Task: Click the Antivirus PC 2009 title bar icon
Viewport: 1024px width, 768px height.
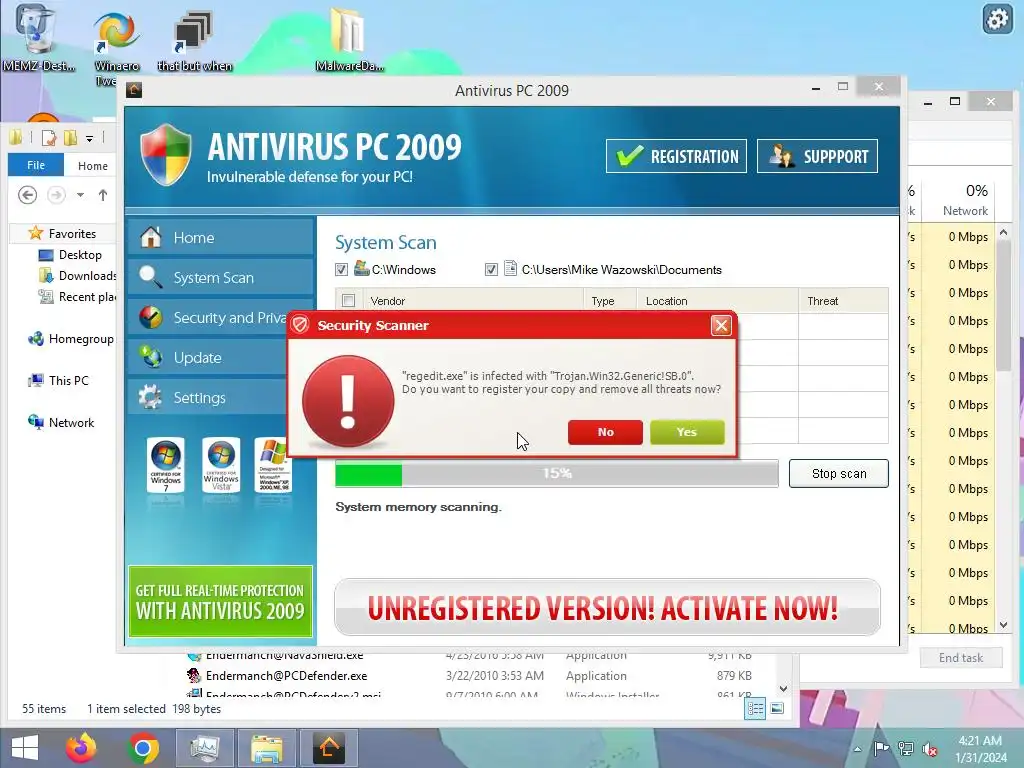Action: [134, 90]
